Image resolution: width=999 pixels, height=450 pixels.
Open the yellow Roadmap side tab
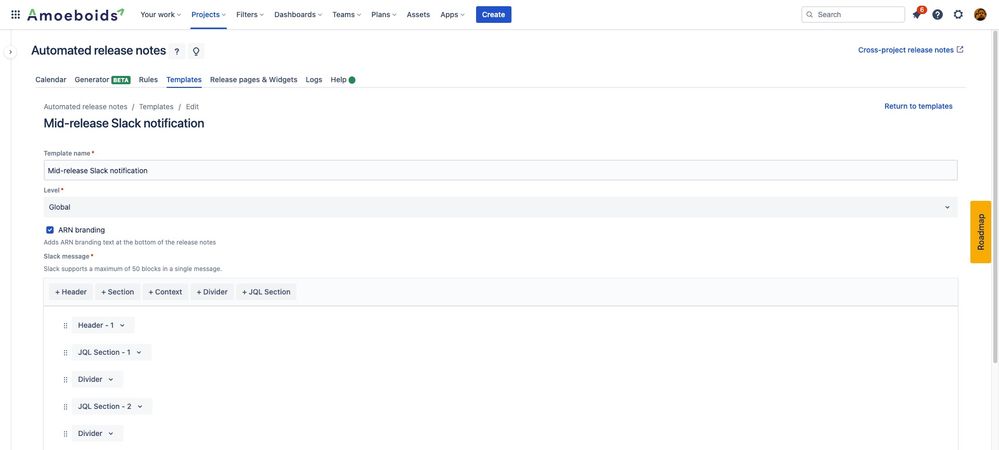981,232
